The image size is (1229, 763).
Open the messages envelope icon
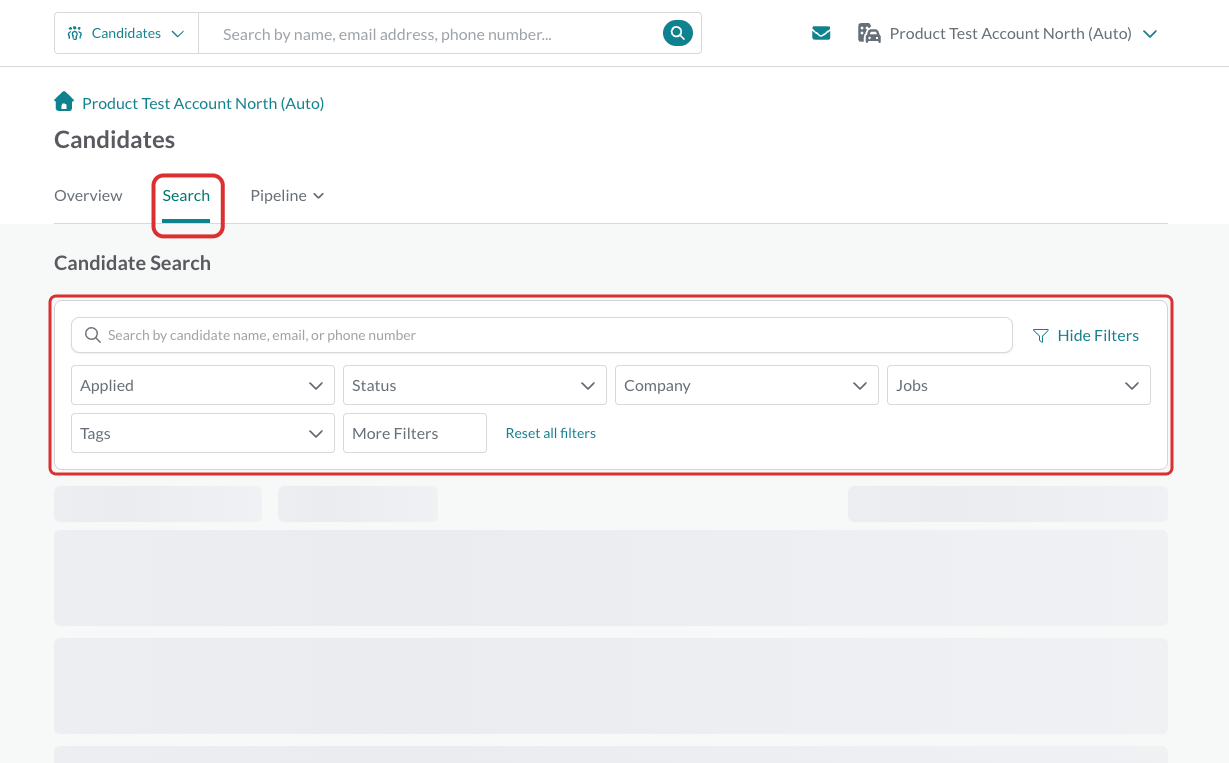coord(821,33)
